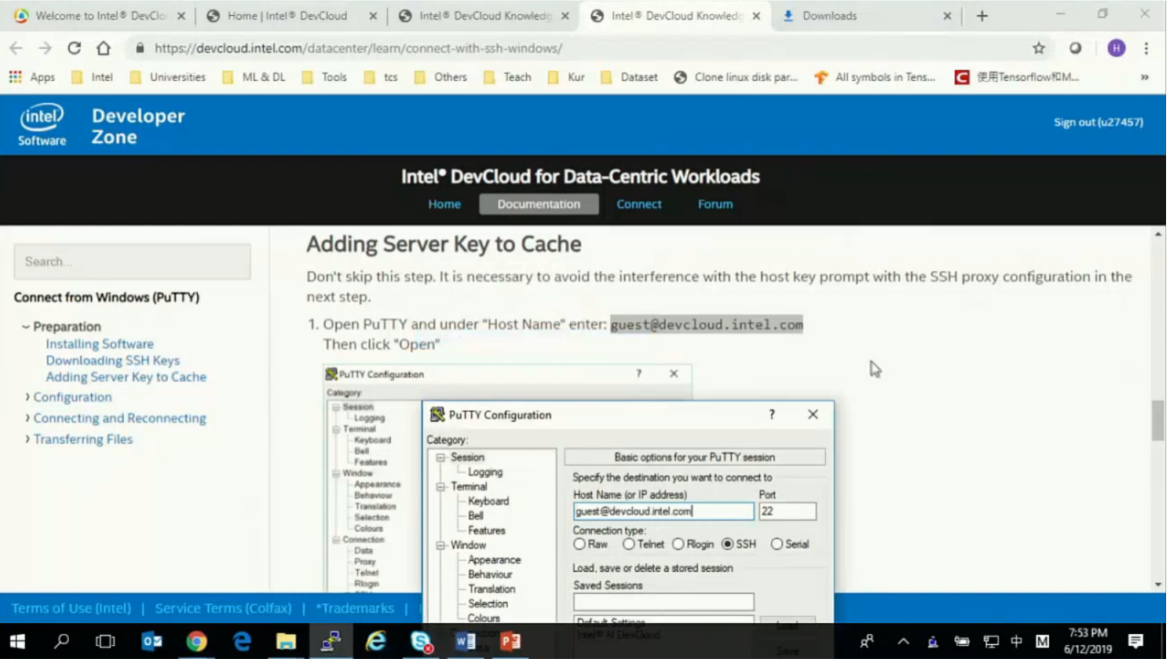
Task: Open File Explorer from the taskbar
Action: pos(286,641)
